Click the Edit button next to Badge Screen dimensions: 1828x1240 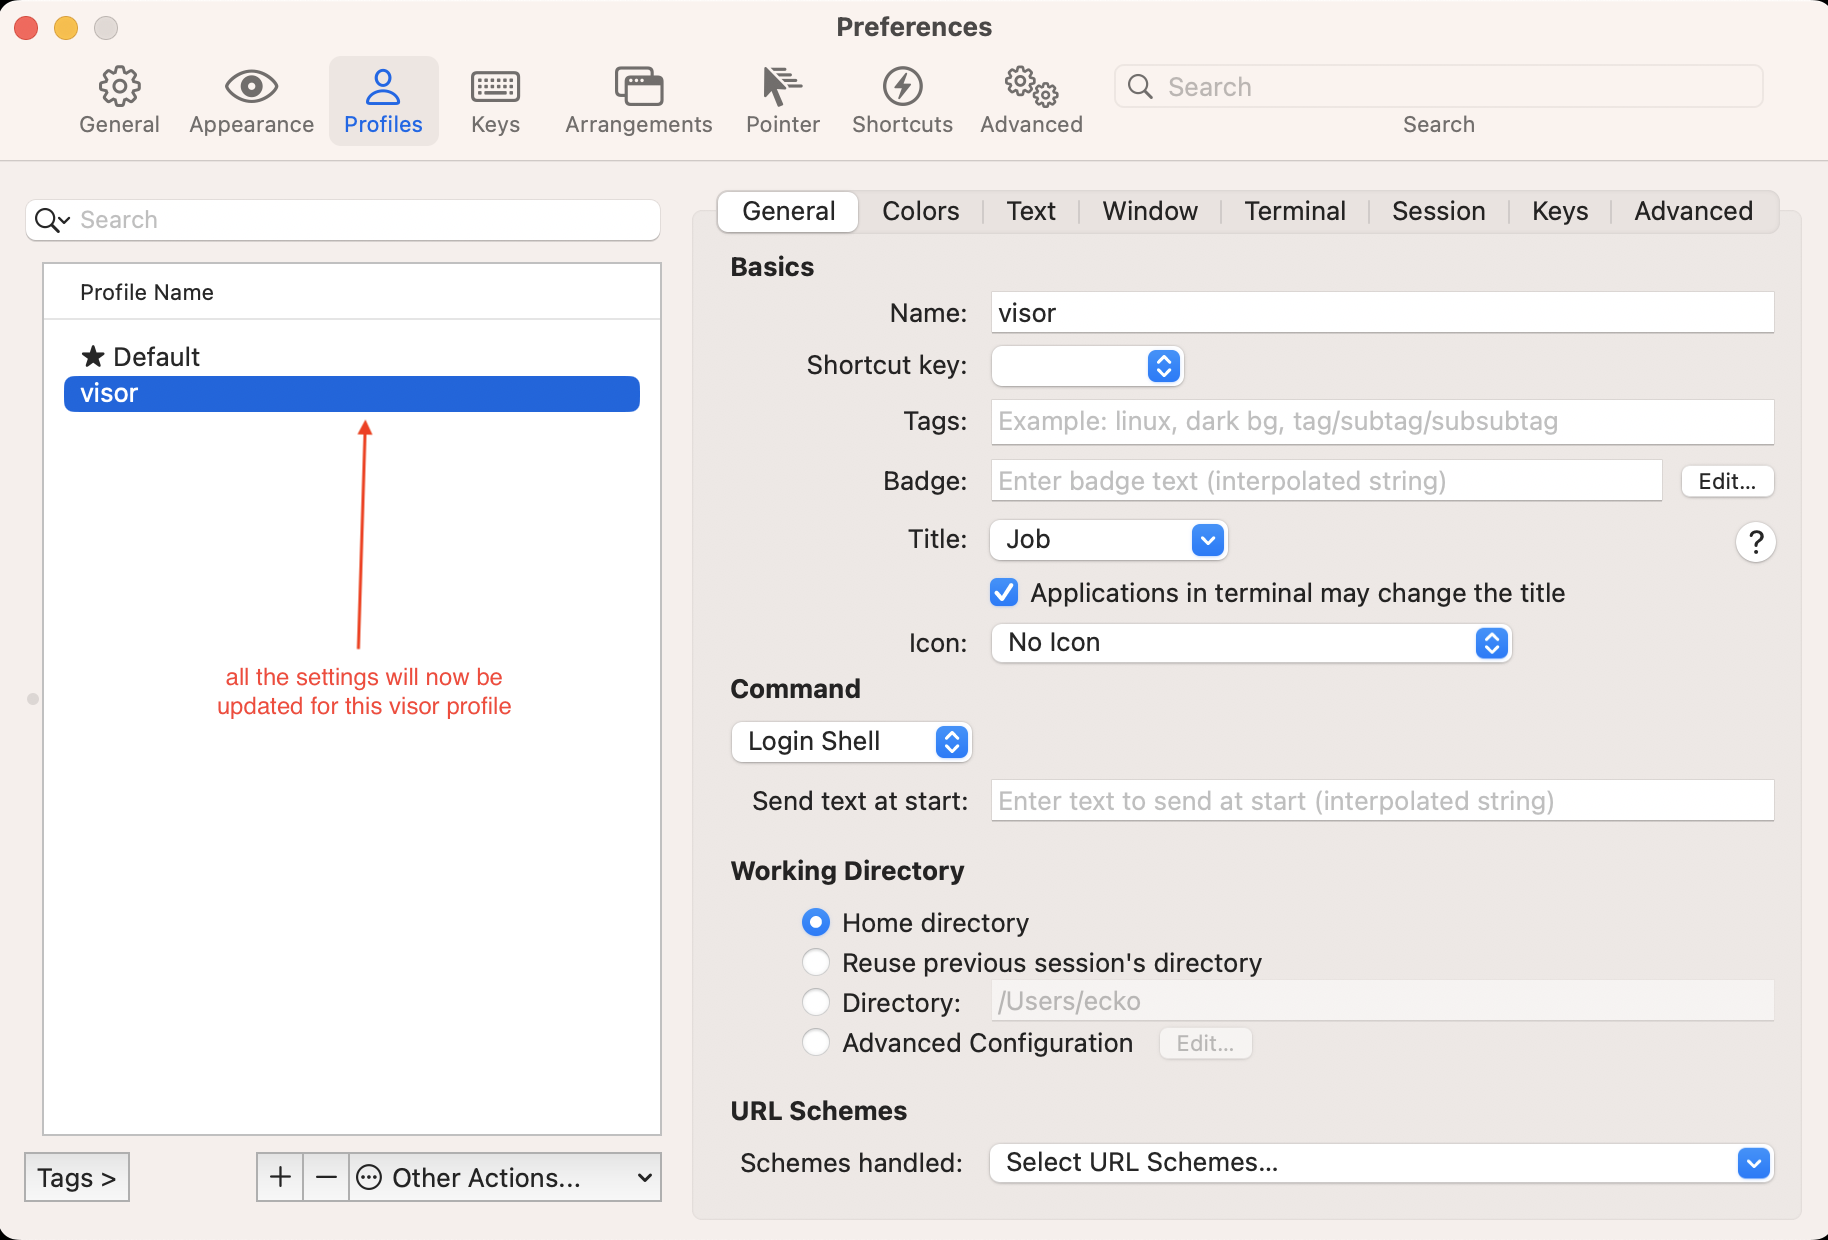coord(1727,481)
